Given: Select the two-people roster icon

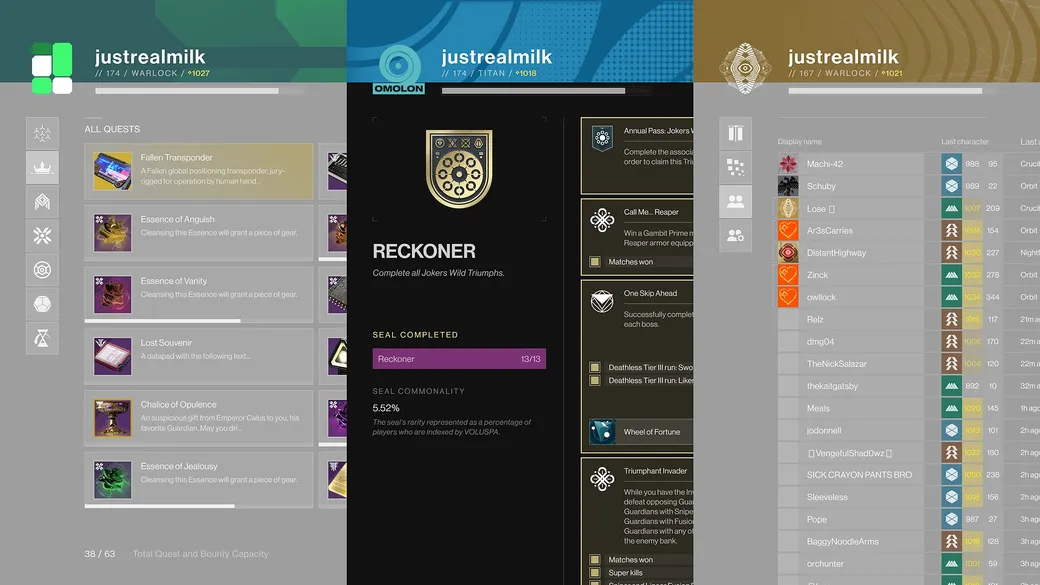Looking at the screenshot, I should coord(735,202).
